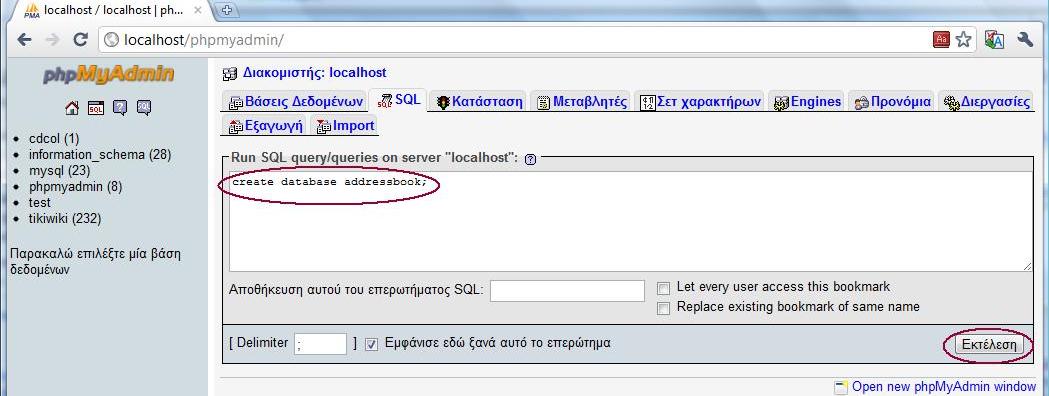Click the new window icon beside Open new phpMyAdmin window
This screenshot has width=1049, height=396.
pos(841,387)
